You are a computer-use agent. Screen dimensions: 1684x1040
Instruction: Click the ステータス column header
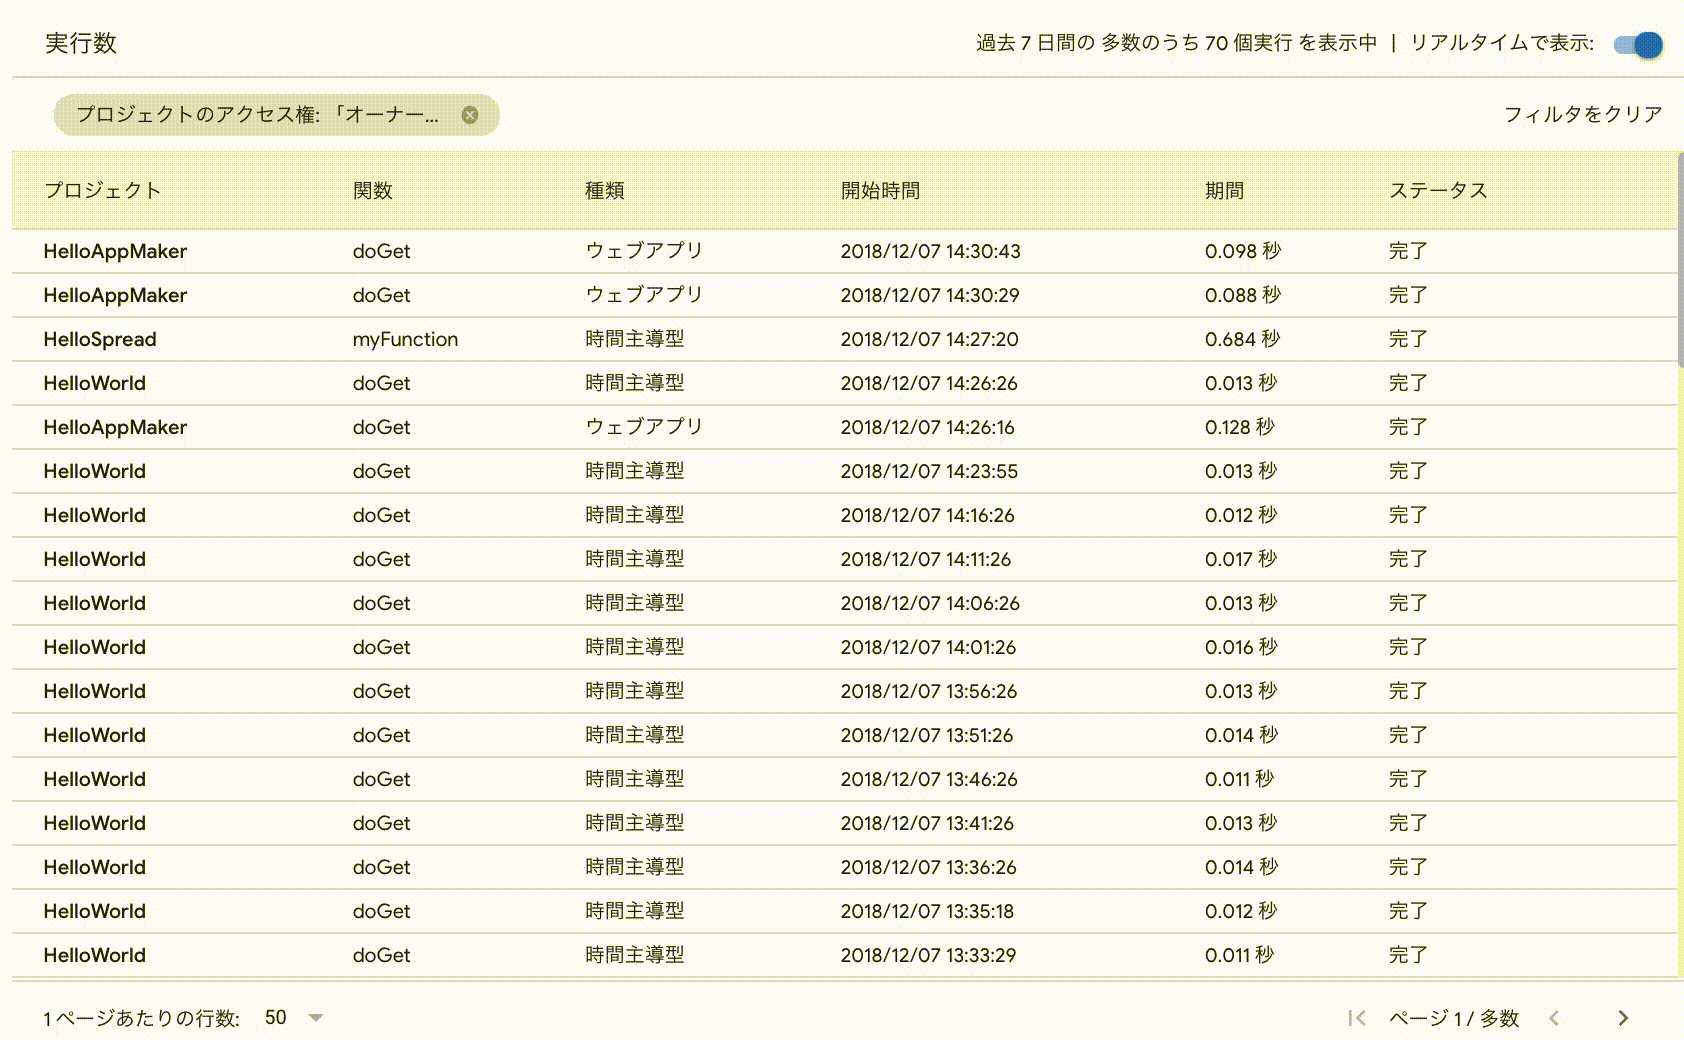(1438, 191)
